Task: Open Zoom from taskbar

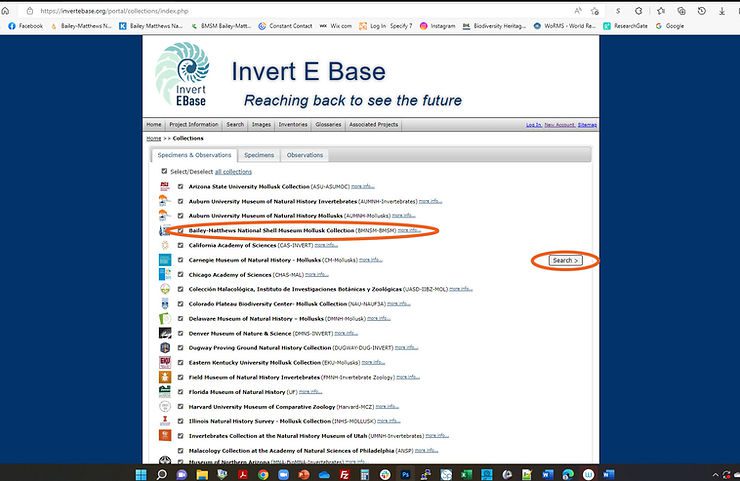Action: coord(284,474)
